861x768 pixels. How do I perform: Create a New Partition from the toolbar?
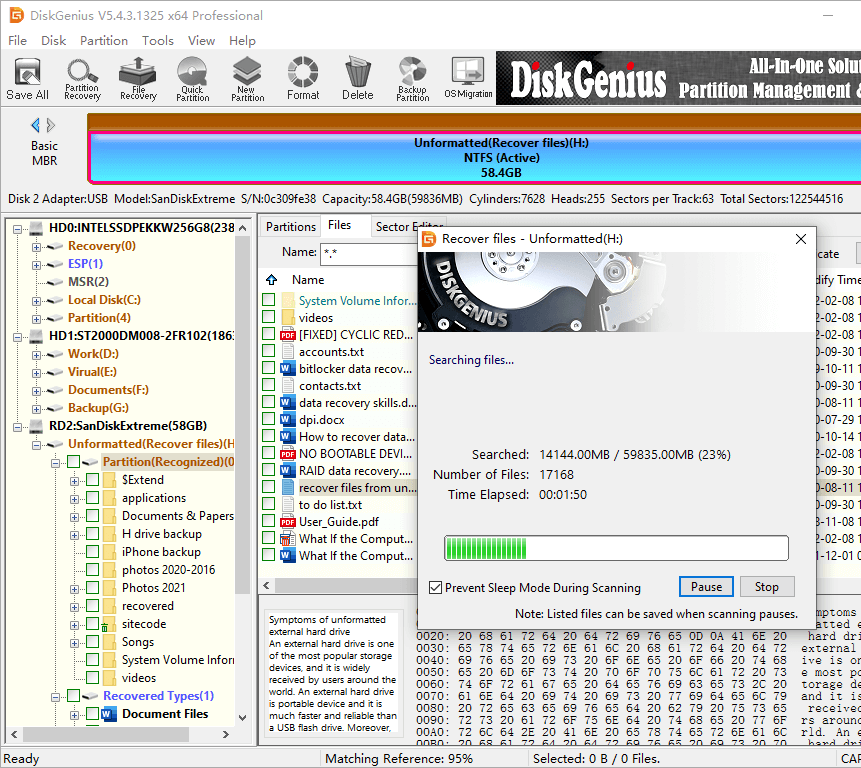pyautogui.click(x=247, y=78)
